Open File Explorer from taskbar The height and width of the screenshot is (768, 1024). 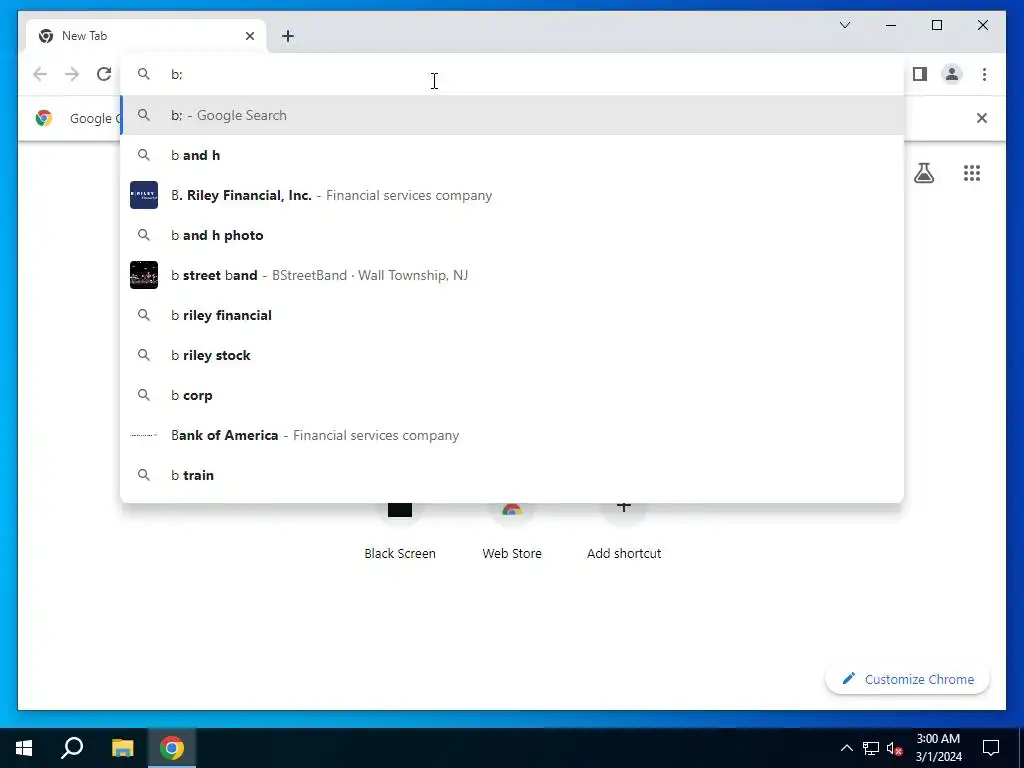(122, 748)
